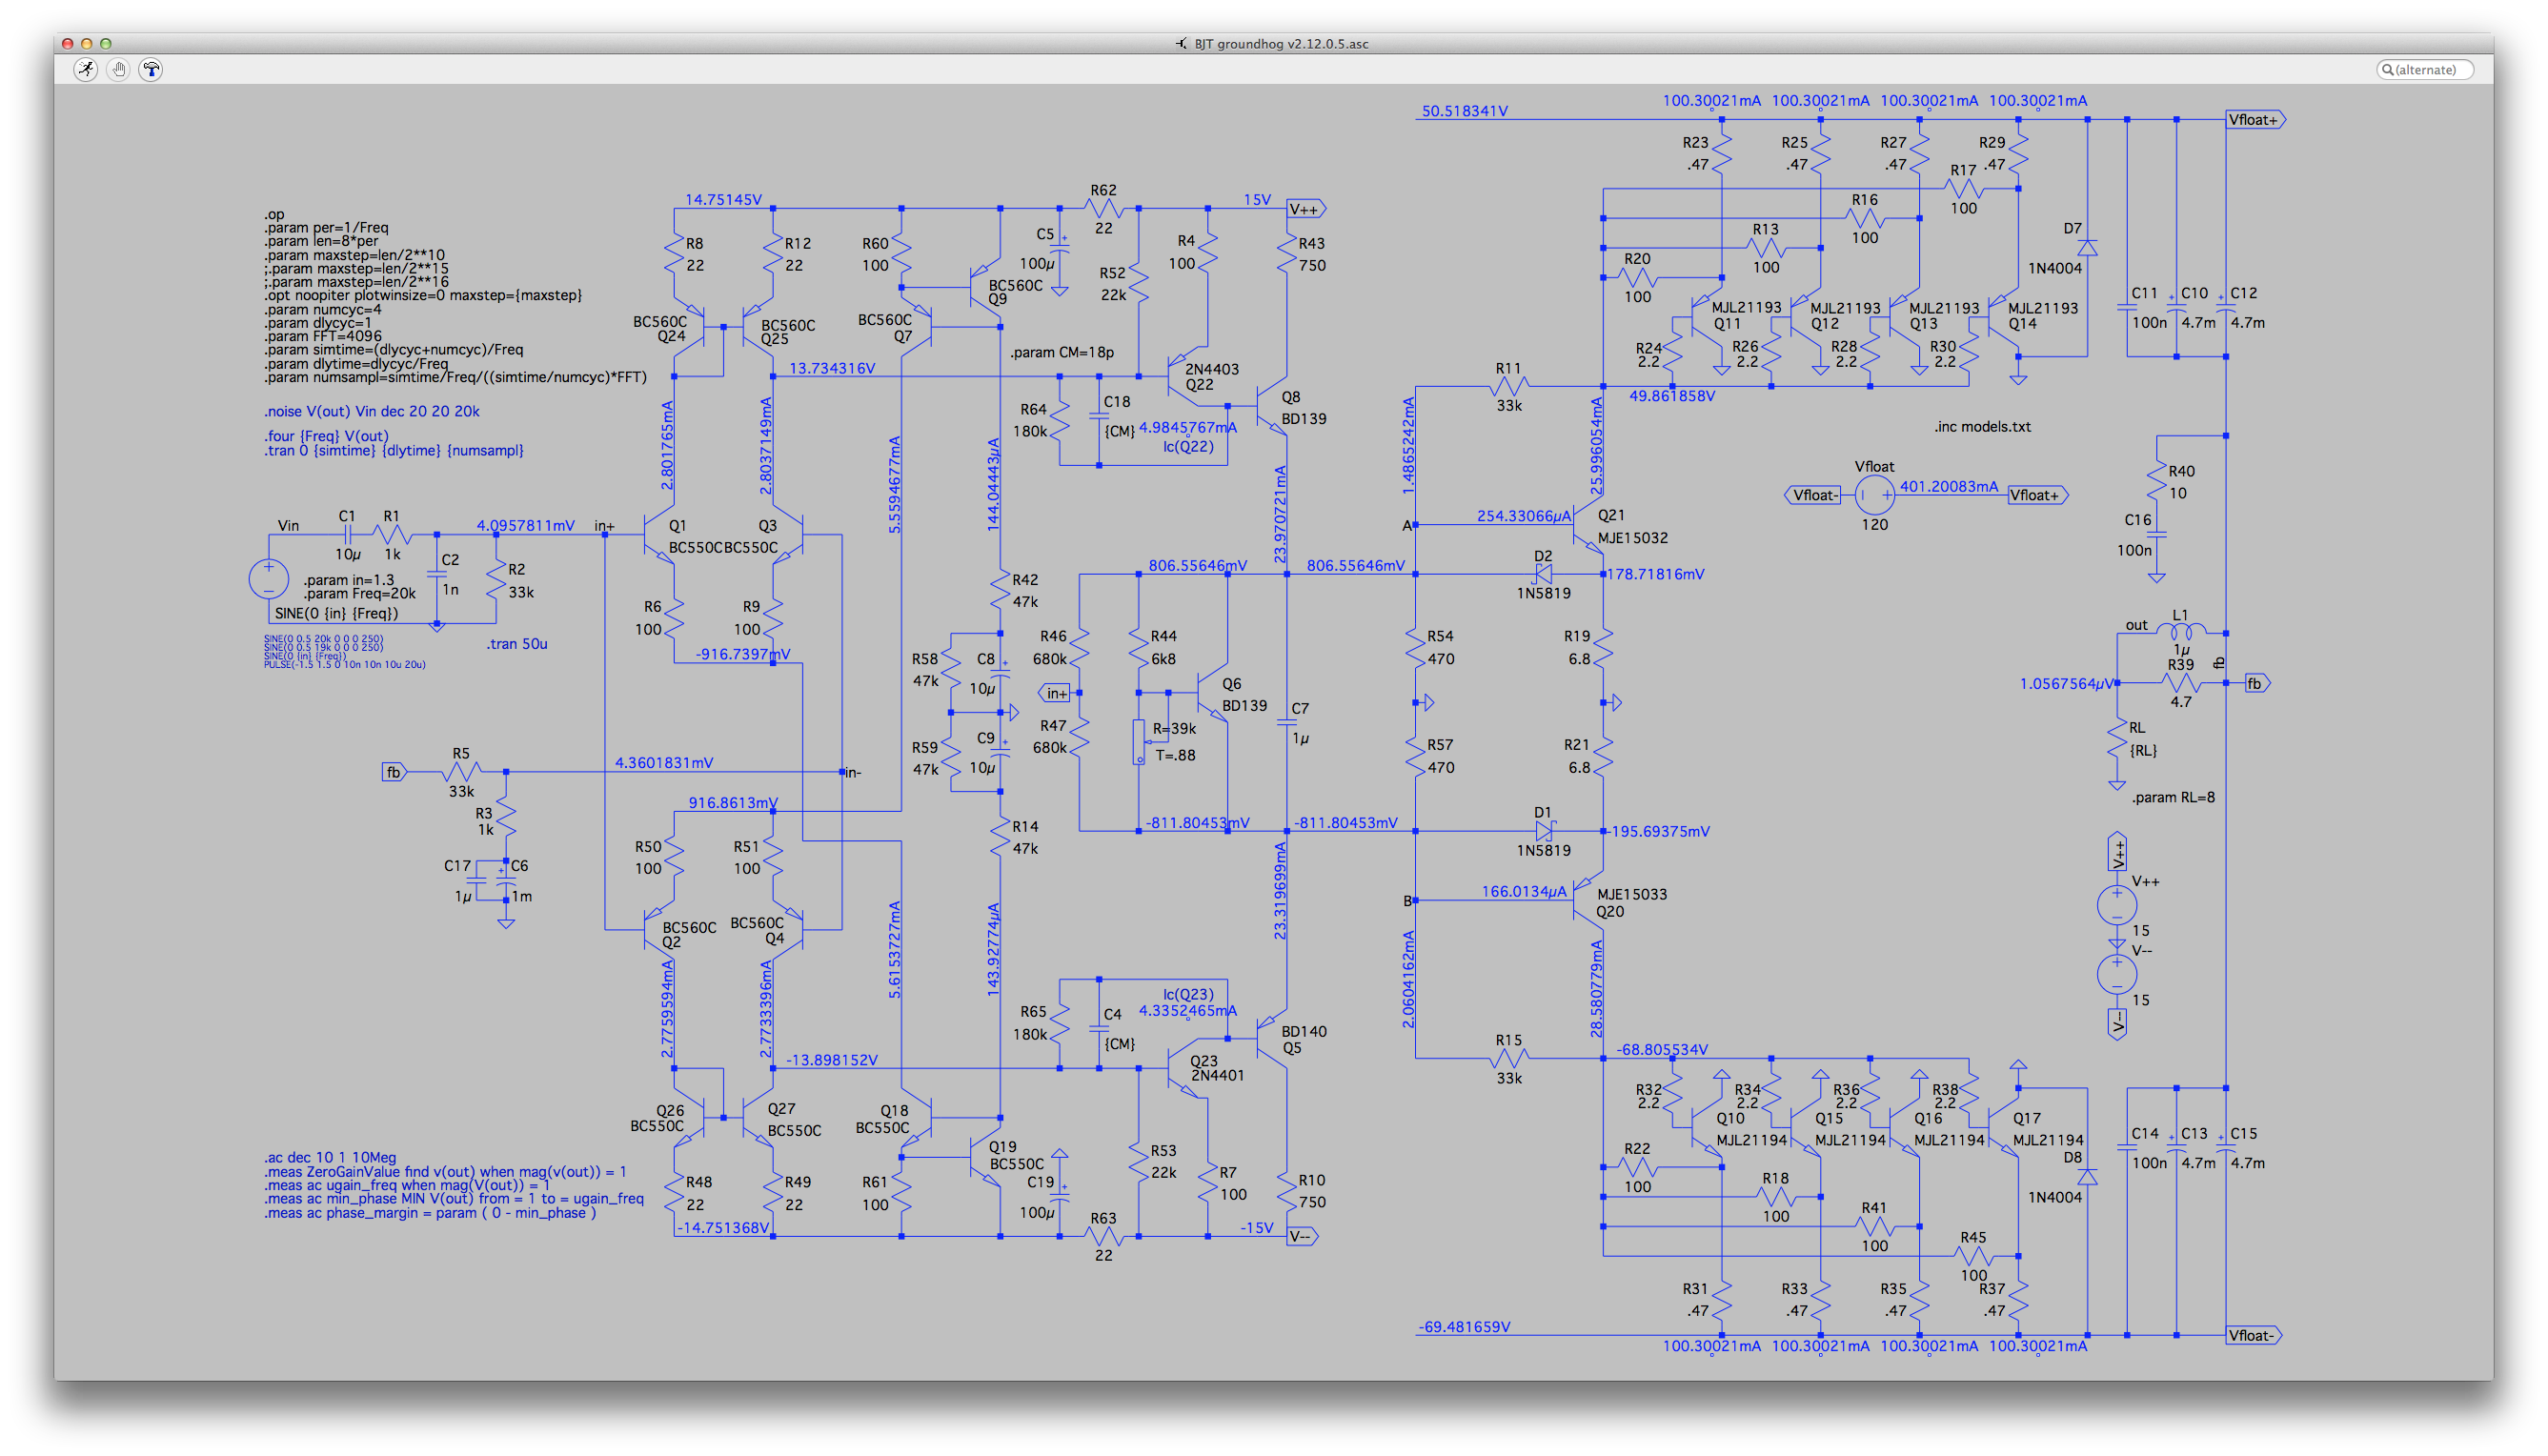Select input capacitor C1 10µ label
Image resolution: width=2548 pixels, height=1456 pixels.
tap(347, 535)
